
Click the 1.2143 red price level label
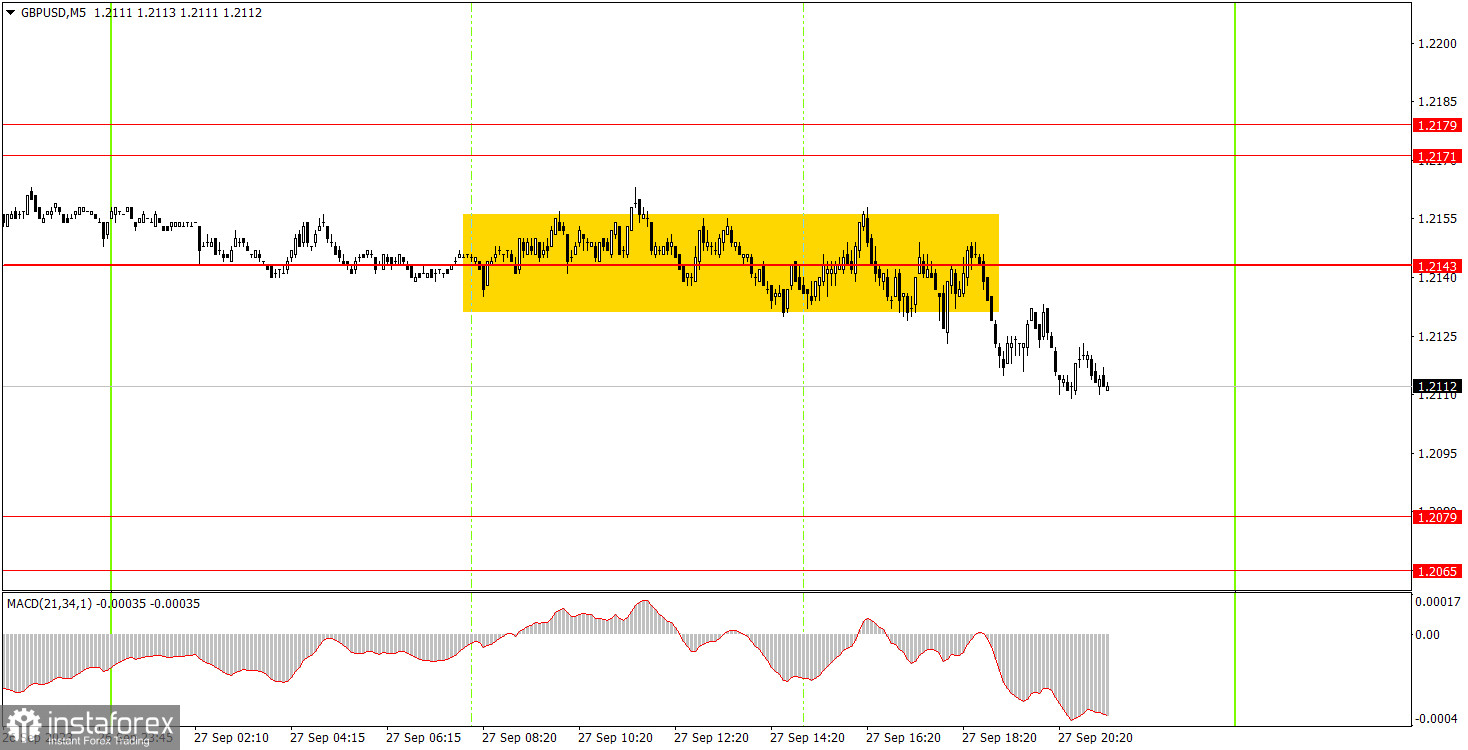(x=1436, y=266)
